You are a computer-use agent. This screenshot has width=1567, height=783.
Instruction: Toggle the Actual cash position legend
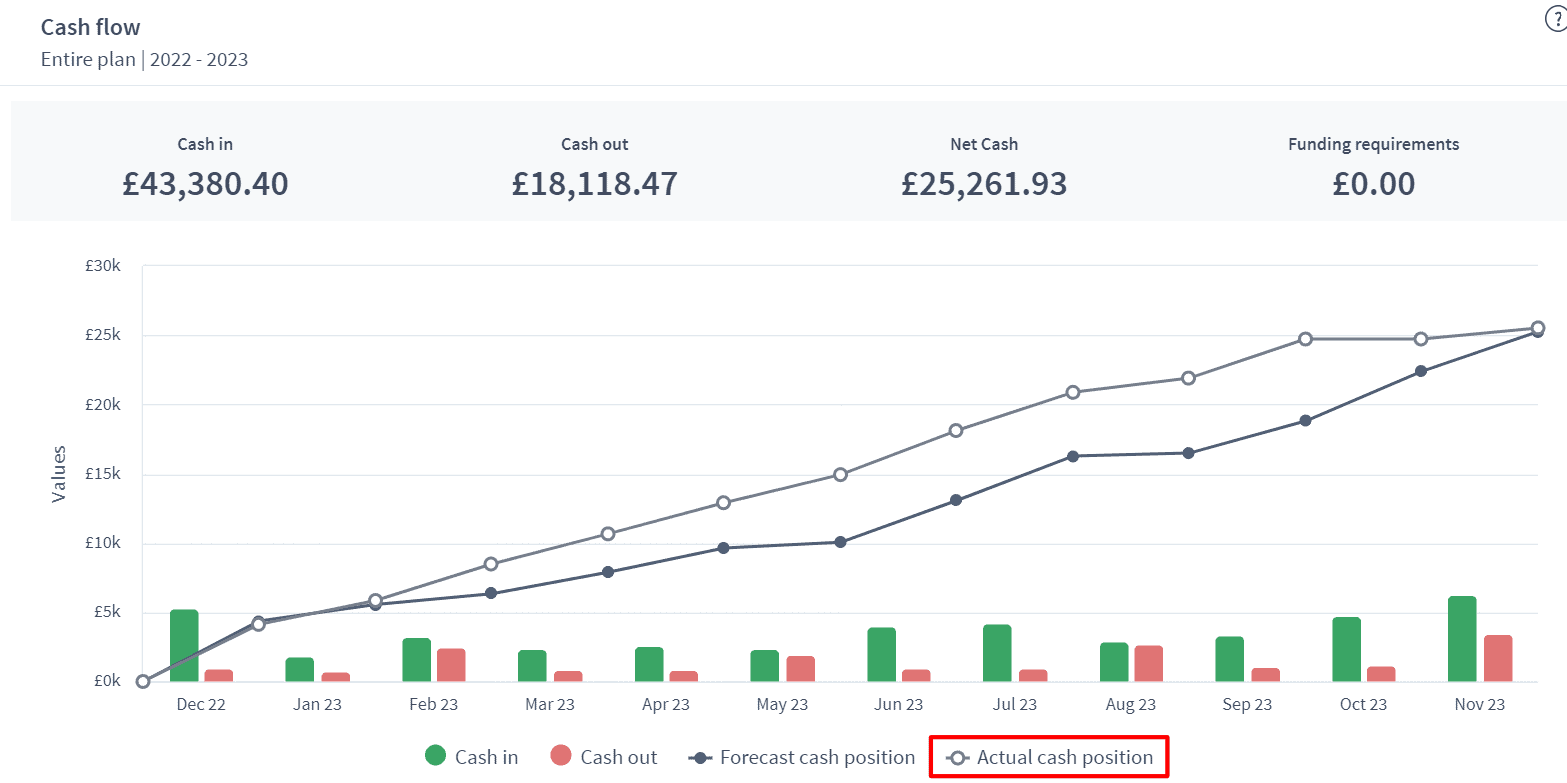(x=1050, y=757)
